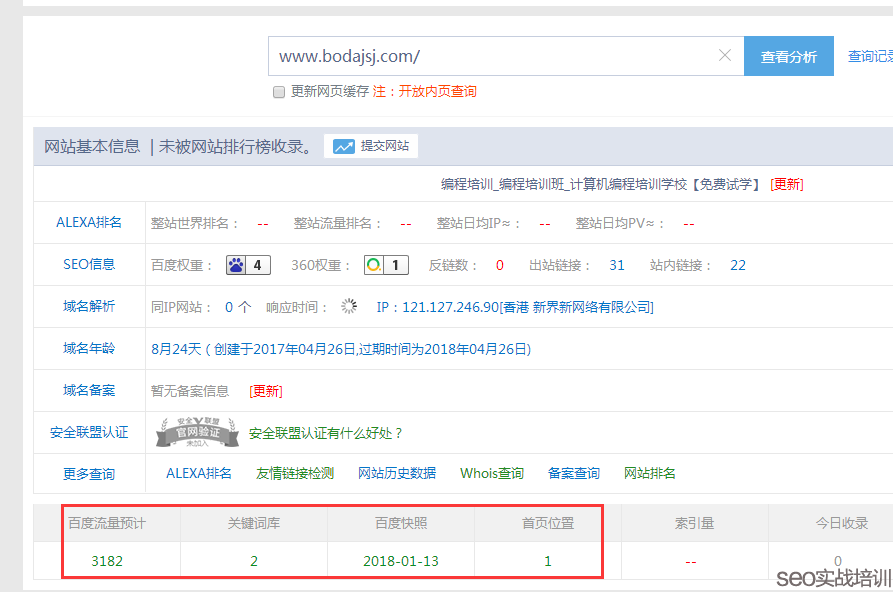Clear the URL using the X icon
This screenshot has height=592, width=893.
[x=724, y=56]
